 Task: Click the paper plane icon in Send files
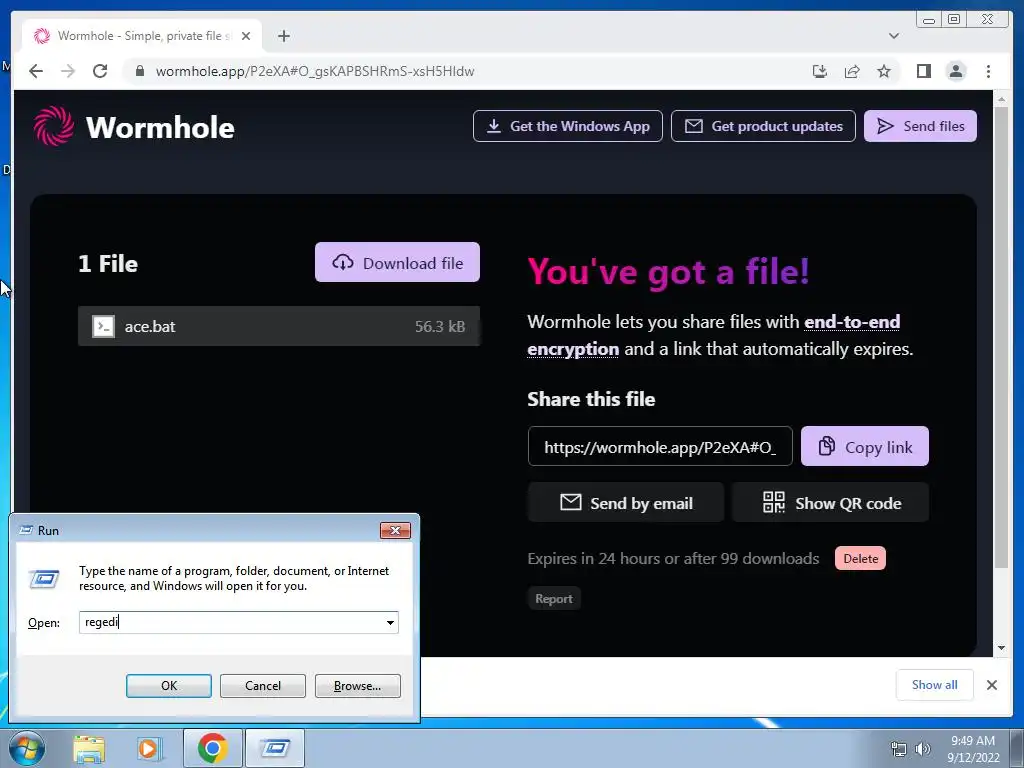885,126
